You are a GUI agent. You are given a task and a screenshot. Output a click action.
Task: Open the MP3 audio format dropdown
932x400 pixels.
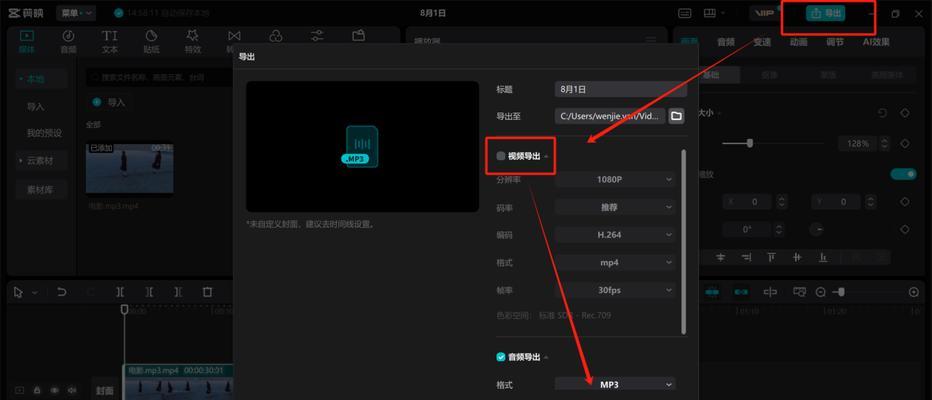coord(615,385)
